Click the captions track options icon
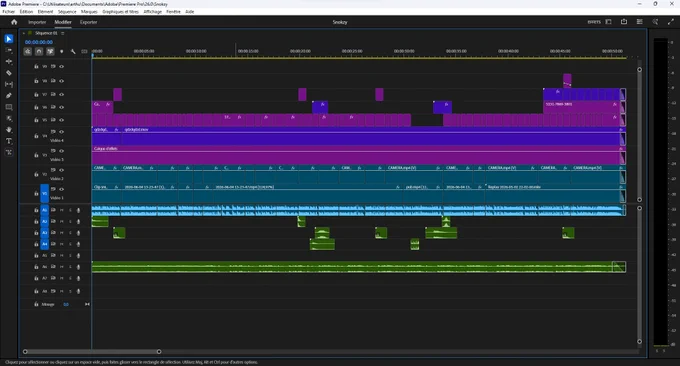Viewport: 680px width, 366px height. point(84,51)
